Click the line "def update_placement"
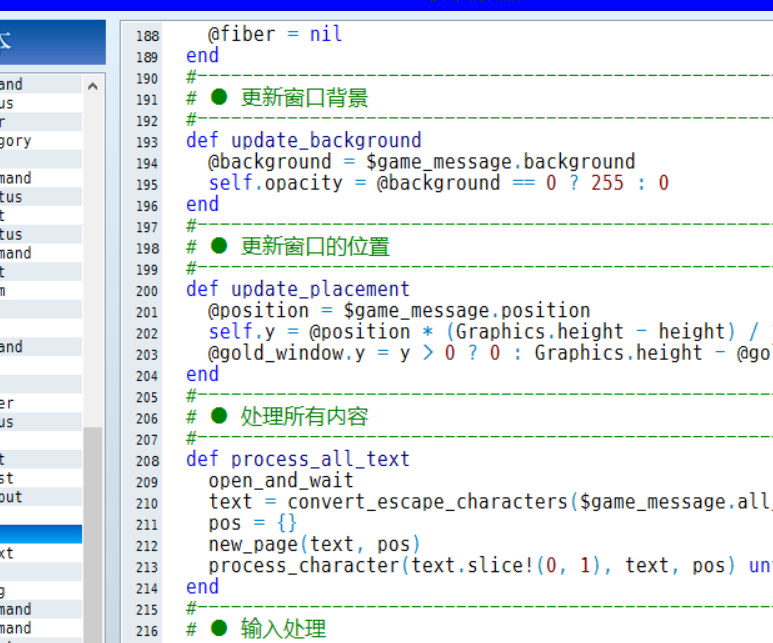The image size is (773, 643). click(298, 288)
